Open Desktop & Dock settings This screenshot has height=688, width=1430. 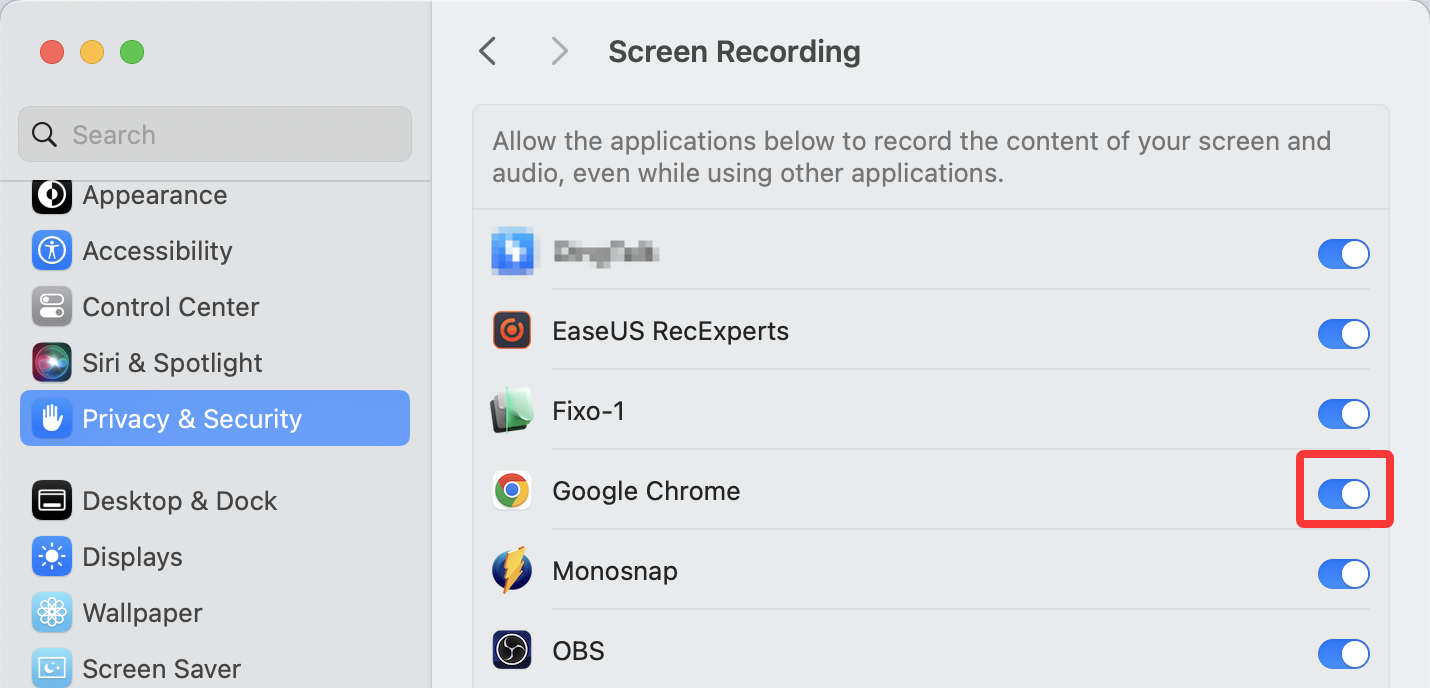(180, 501)
